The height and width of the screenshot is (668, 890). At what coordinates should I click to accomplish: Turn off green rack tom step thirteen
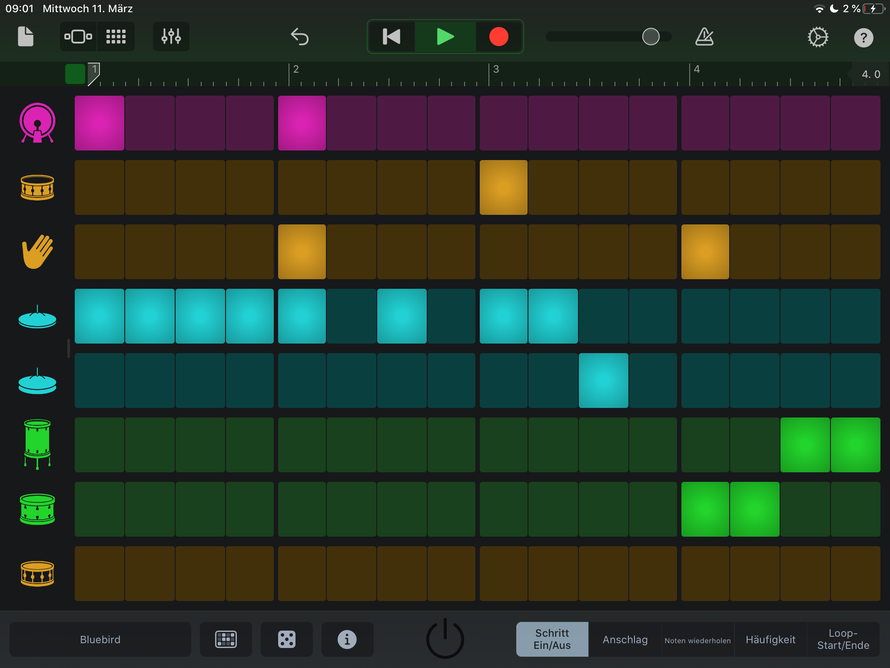[x=705, y=509]
